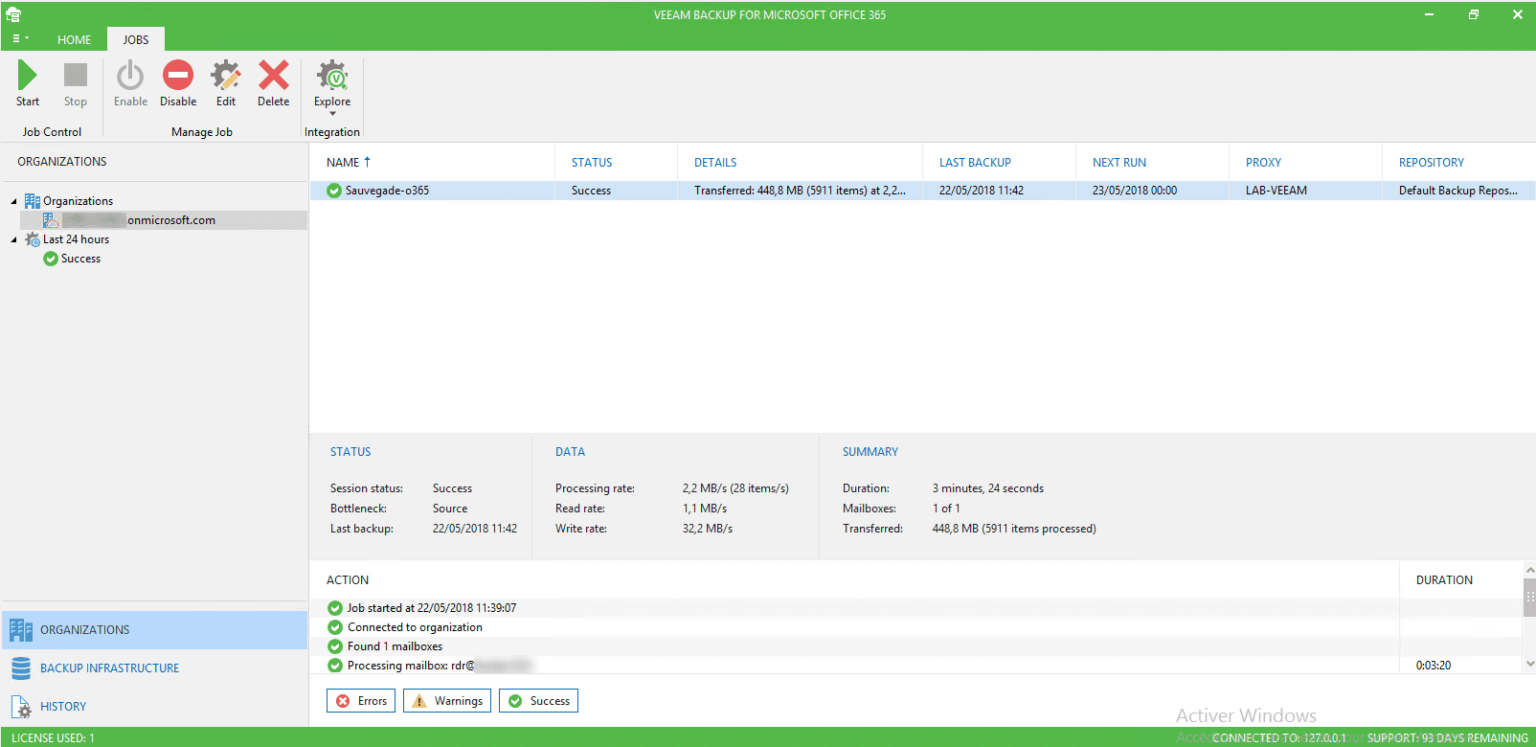Toggle the Errors filter
The width and height of the screenshot is (1536, 747).
pos(361,701)
